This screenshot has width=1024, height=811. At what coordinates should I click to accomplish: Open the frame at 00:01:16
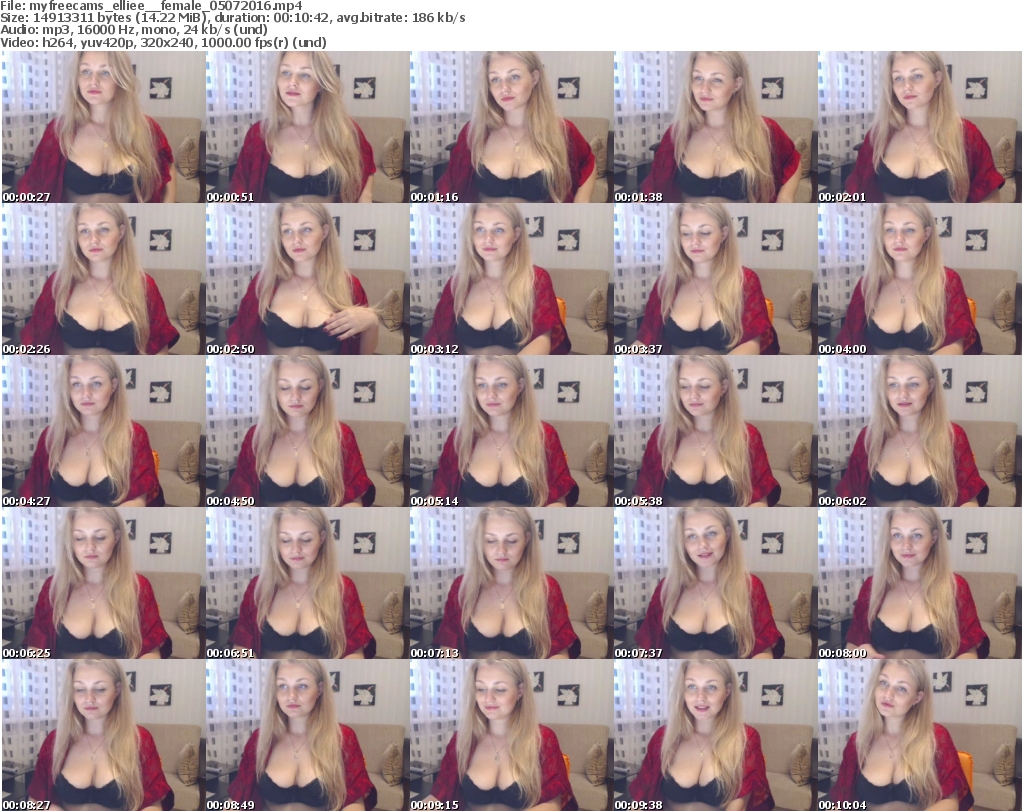511,127
